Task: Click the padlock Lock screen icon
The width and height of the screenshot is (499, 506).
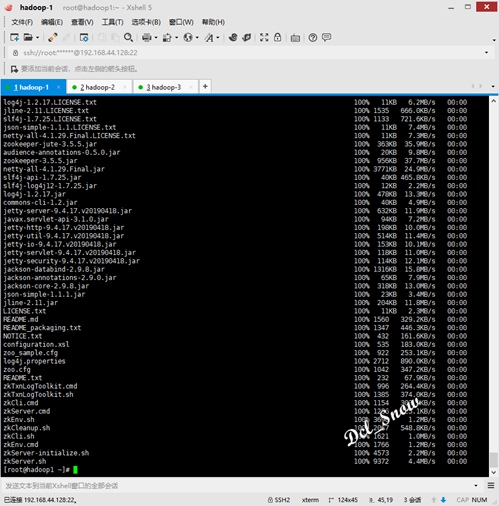Action: [277, 37]
